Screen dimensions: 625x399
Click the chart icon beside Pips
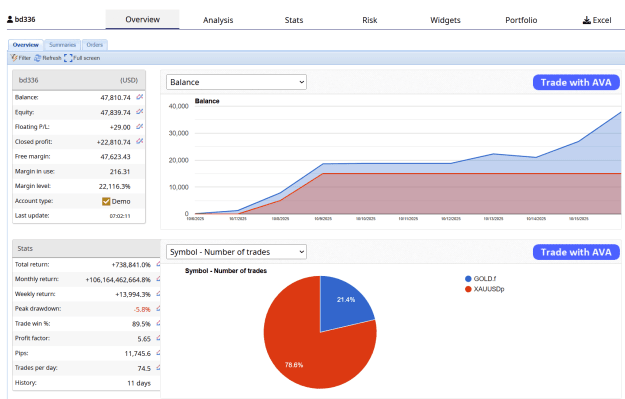tap(158, 352)
